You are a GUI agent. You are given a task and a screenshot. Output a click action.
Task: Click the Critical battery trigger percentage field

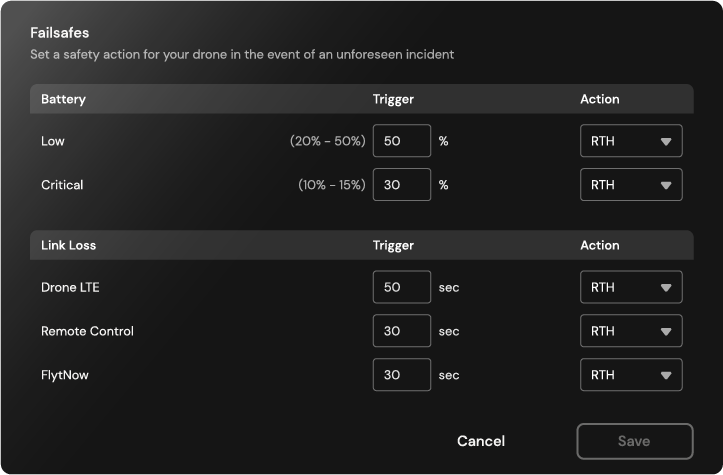pyautogui.click(x=402, y=185)
